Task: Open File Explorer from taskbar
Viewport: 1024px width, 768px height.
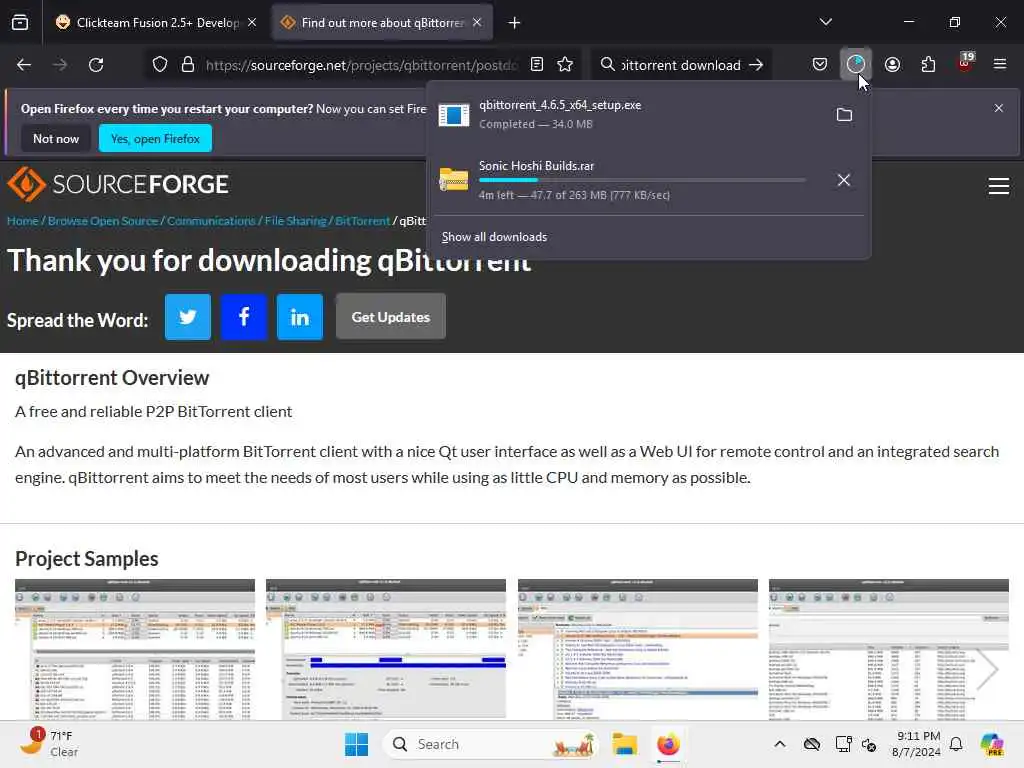Action: pyautogui.click(x=624, y=744)
